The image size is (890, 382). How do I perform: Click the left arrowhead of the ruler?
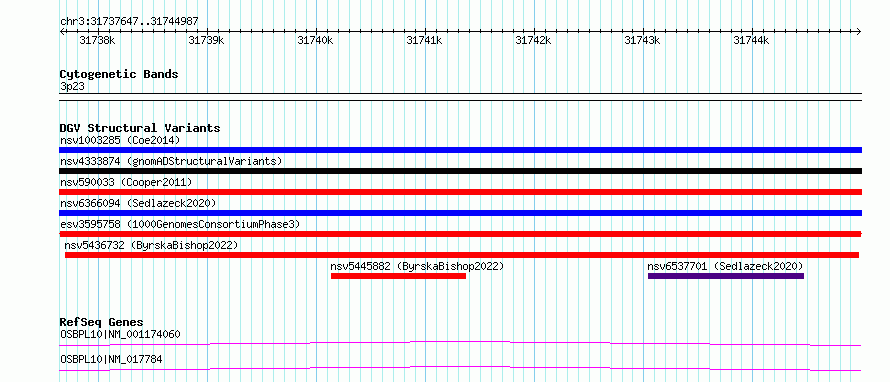coord(62,31)
